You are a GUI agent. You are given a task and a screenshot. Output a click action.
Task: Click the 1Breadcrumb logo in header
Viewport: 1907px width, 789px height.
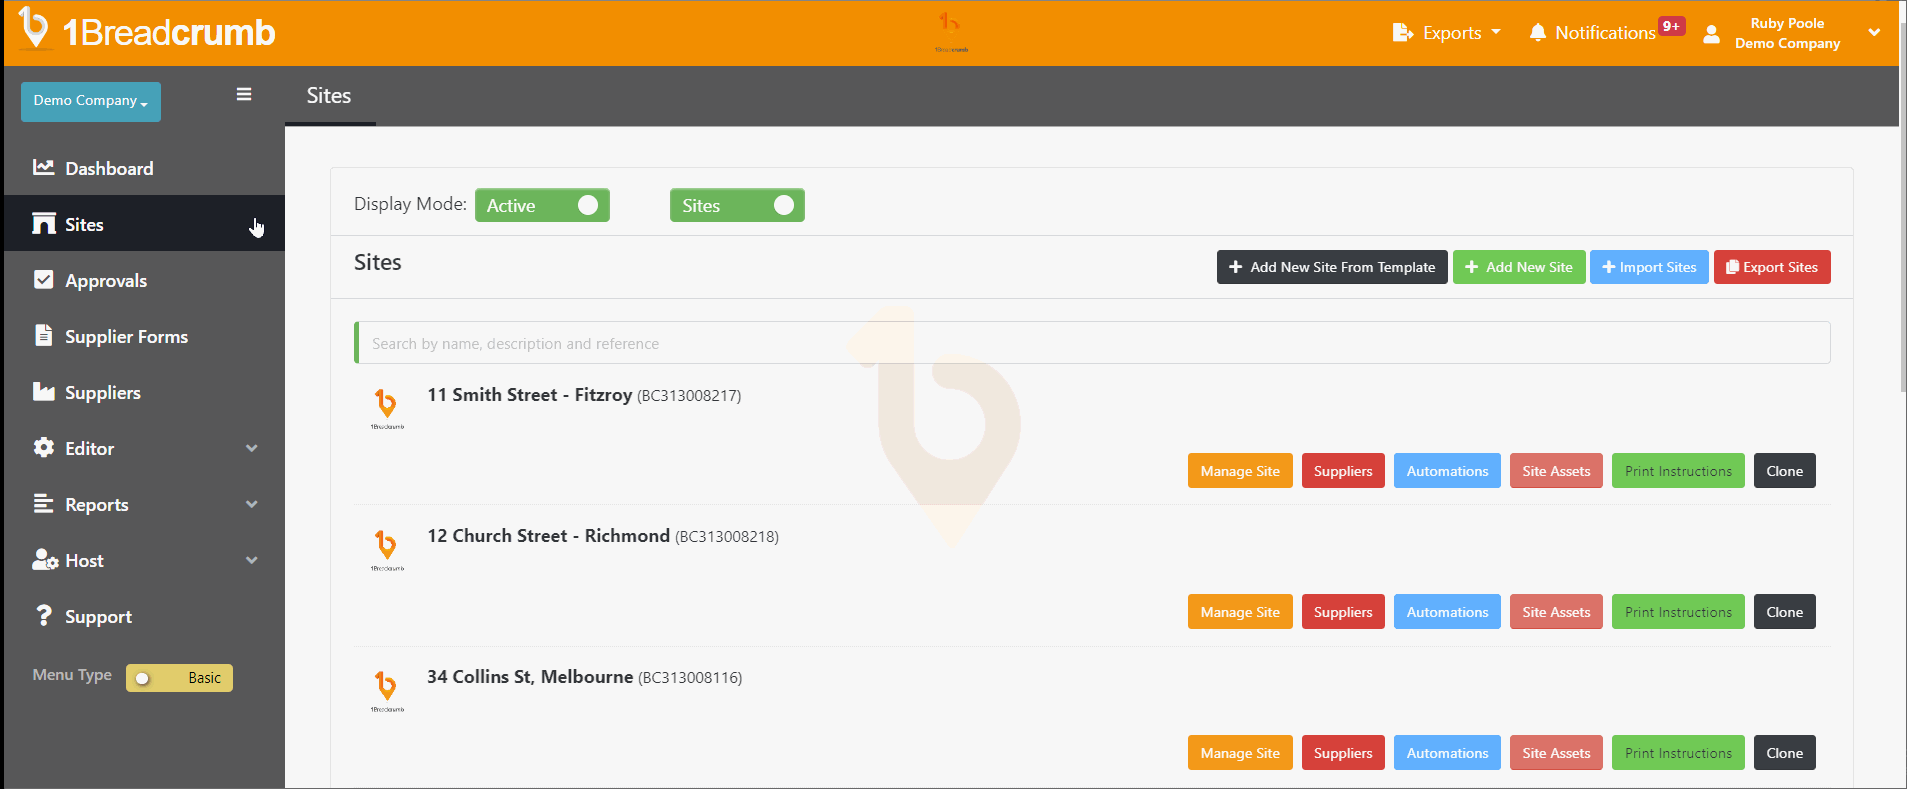coord(147,31)
